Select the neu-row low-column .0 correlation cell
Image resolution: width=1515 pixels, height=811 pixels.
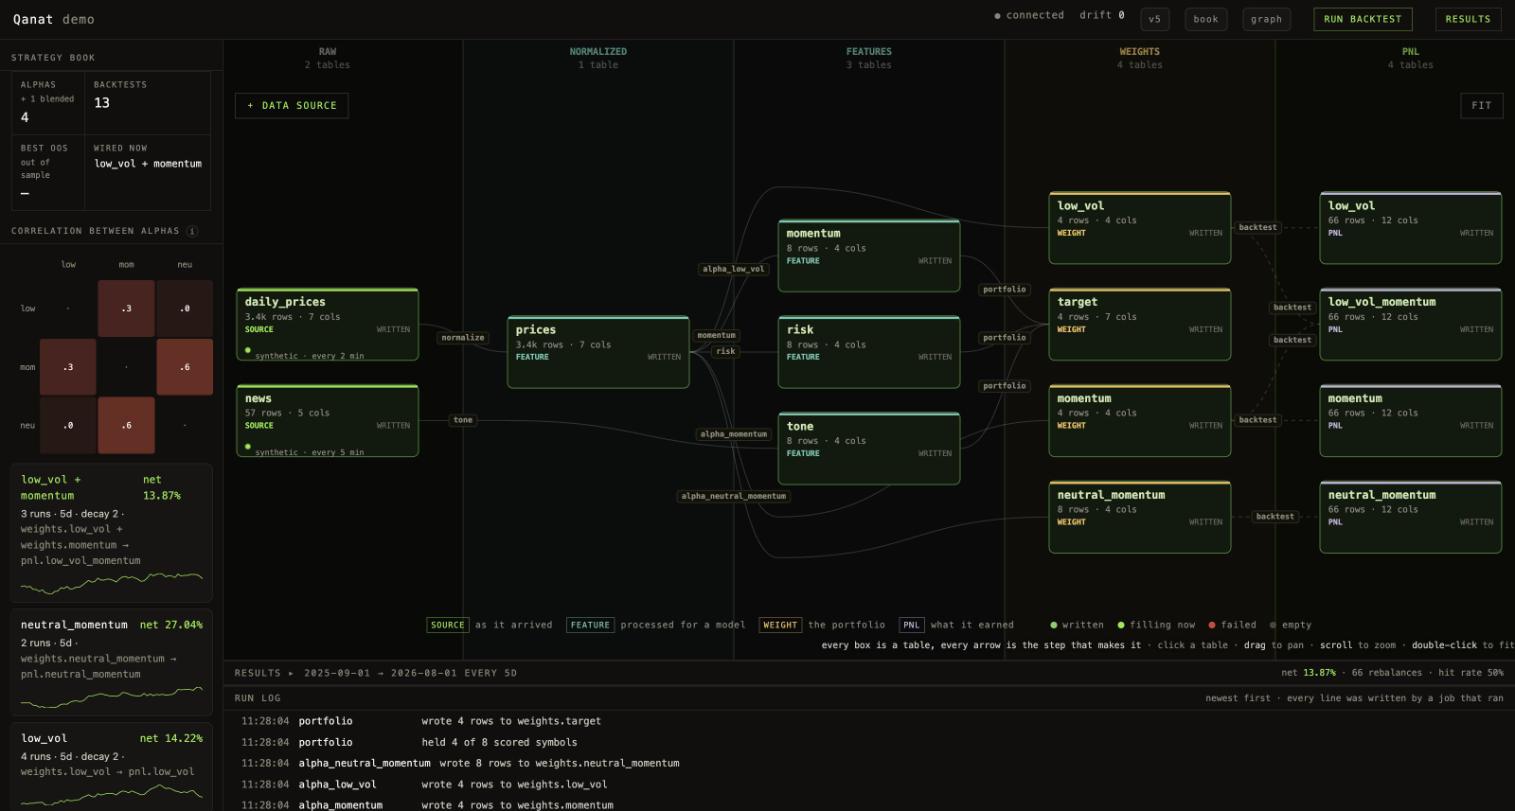[68, 425]
